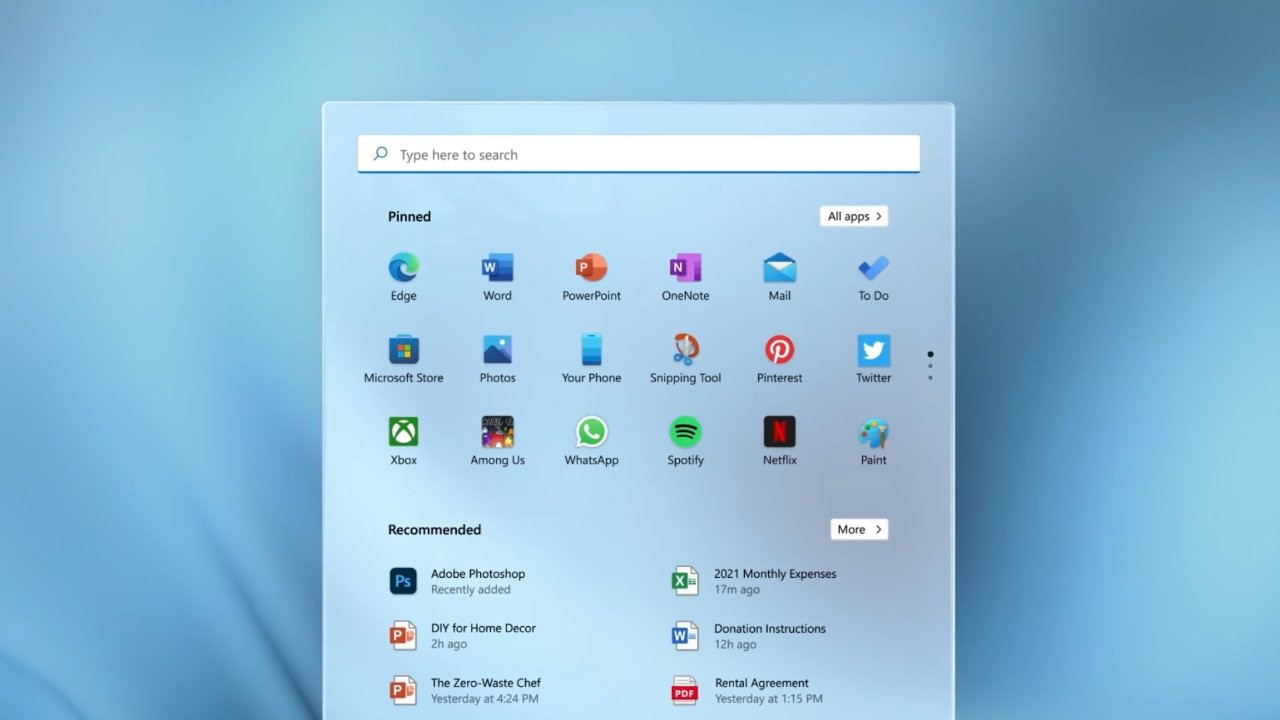
Task: Open recently added Adobe Photoshop
Action: point(477,581)
